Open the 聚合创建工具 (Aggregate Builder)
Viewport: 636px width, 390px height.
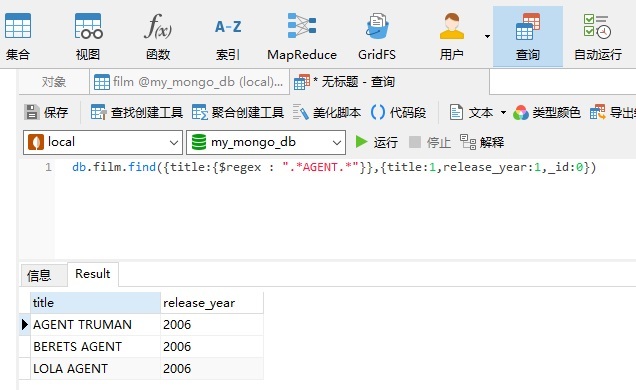click(x=238, y=112)
